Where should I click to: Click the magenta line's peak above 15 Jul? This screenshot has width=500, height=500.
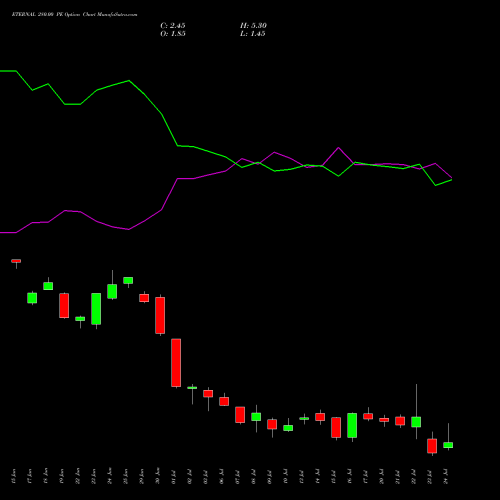pos(338,147)
